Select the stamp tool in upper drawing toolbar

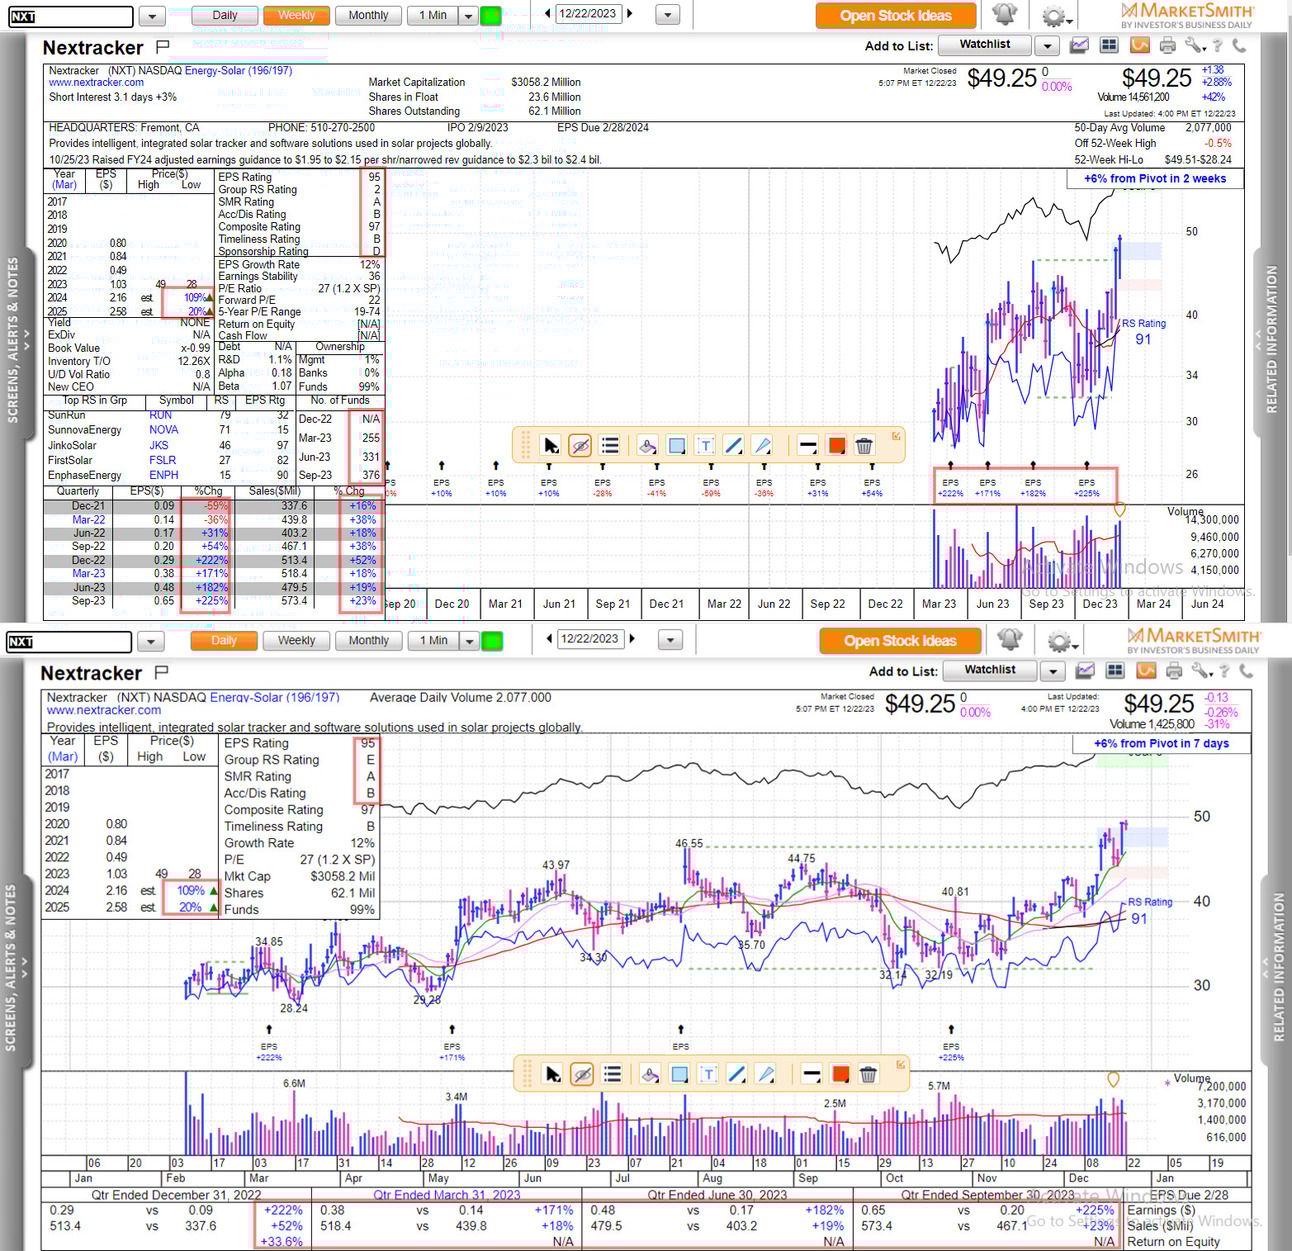point(647,446)
